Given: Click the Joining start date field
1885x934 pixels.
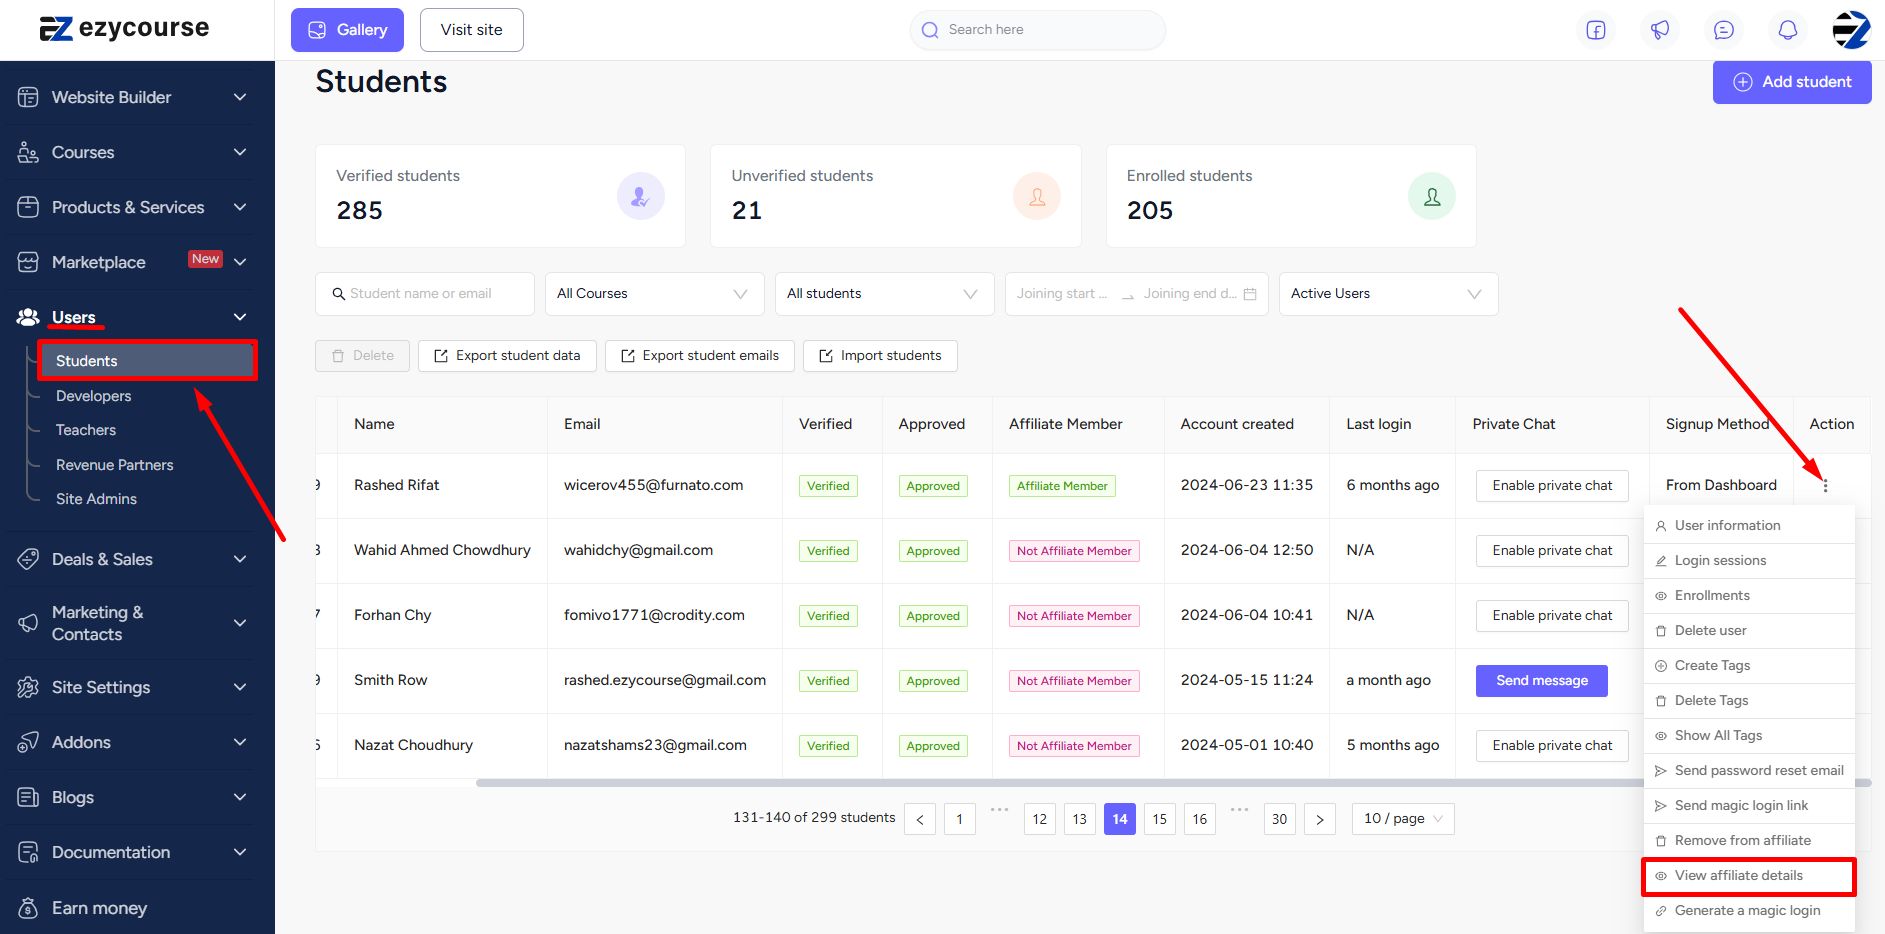Looking at the screenshot, I should [x=1063, y=294].
